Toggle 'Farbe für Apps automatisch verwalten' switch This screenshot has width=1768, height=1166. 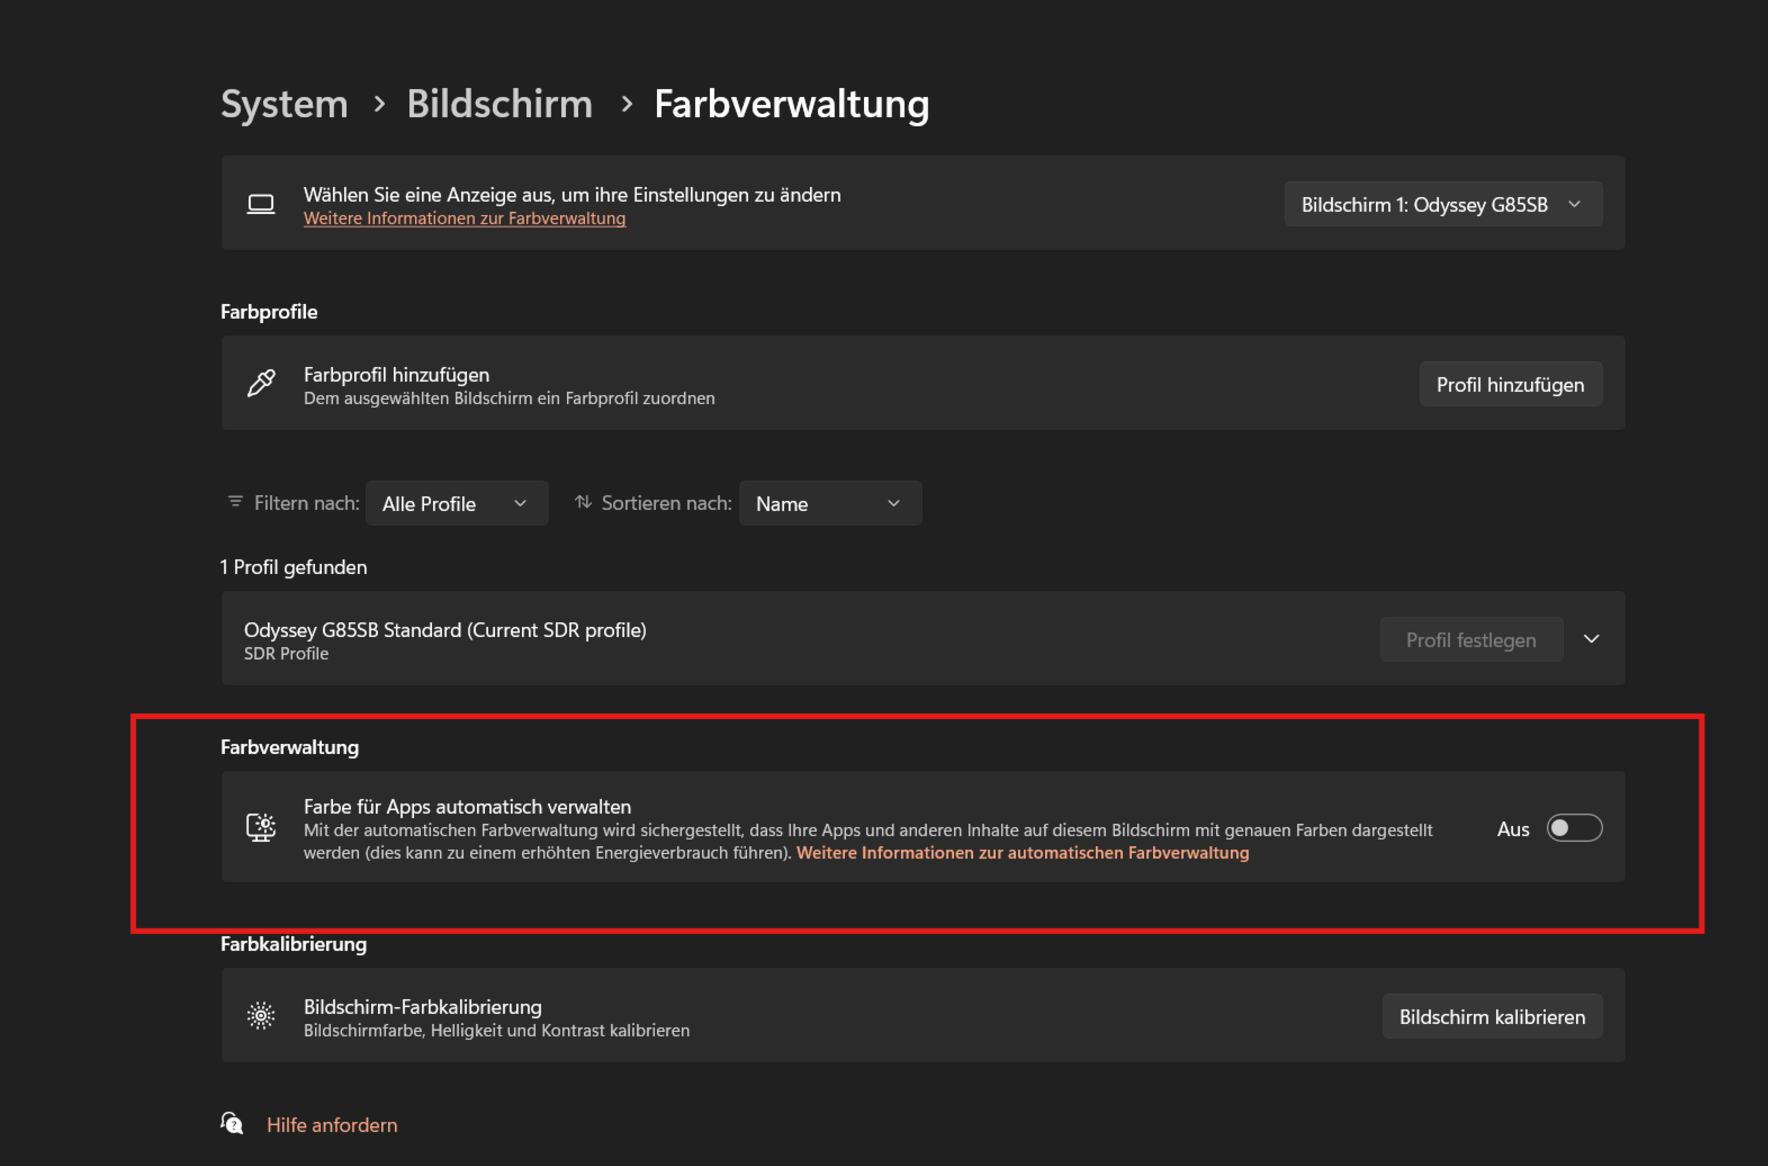(x=1574, y=828)
